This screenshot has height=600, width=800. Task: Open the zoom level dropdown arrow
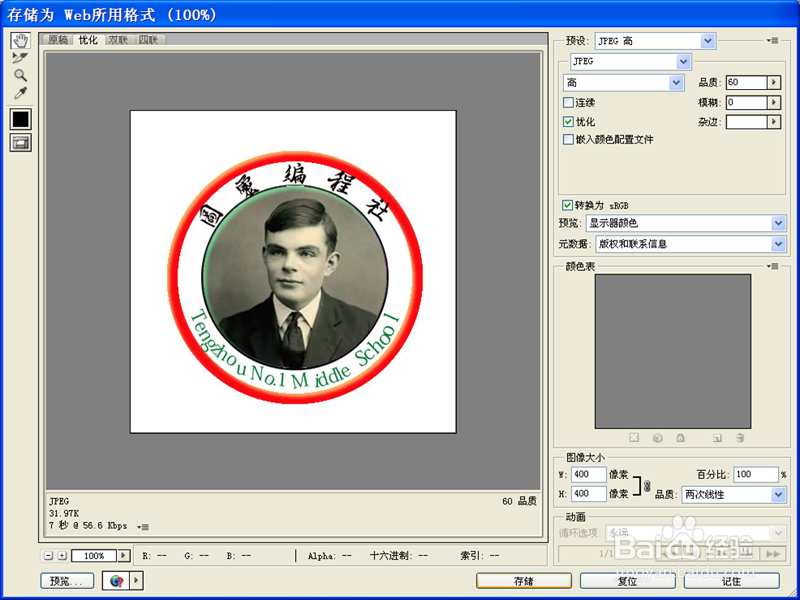[x=123, y=556]
